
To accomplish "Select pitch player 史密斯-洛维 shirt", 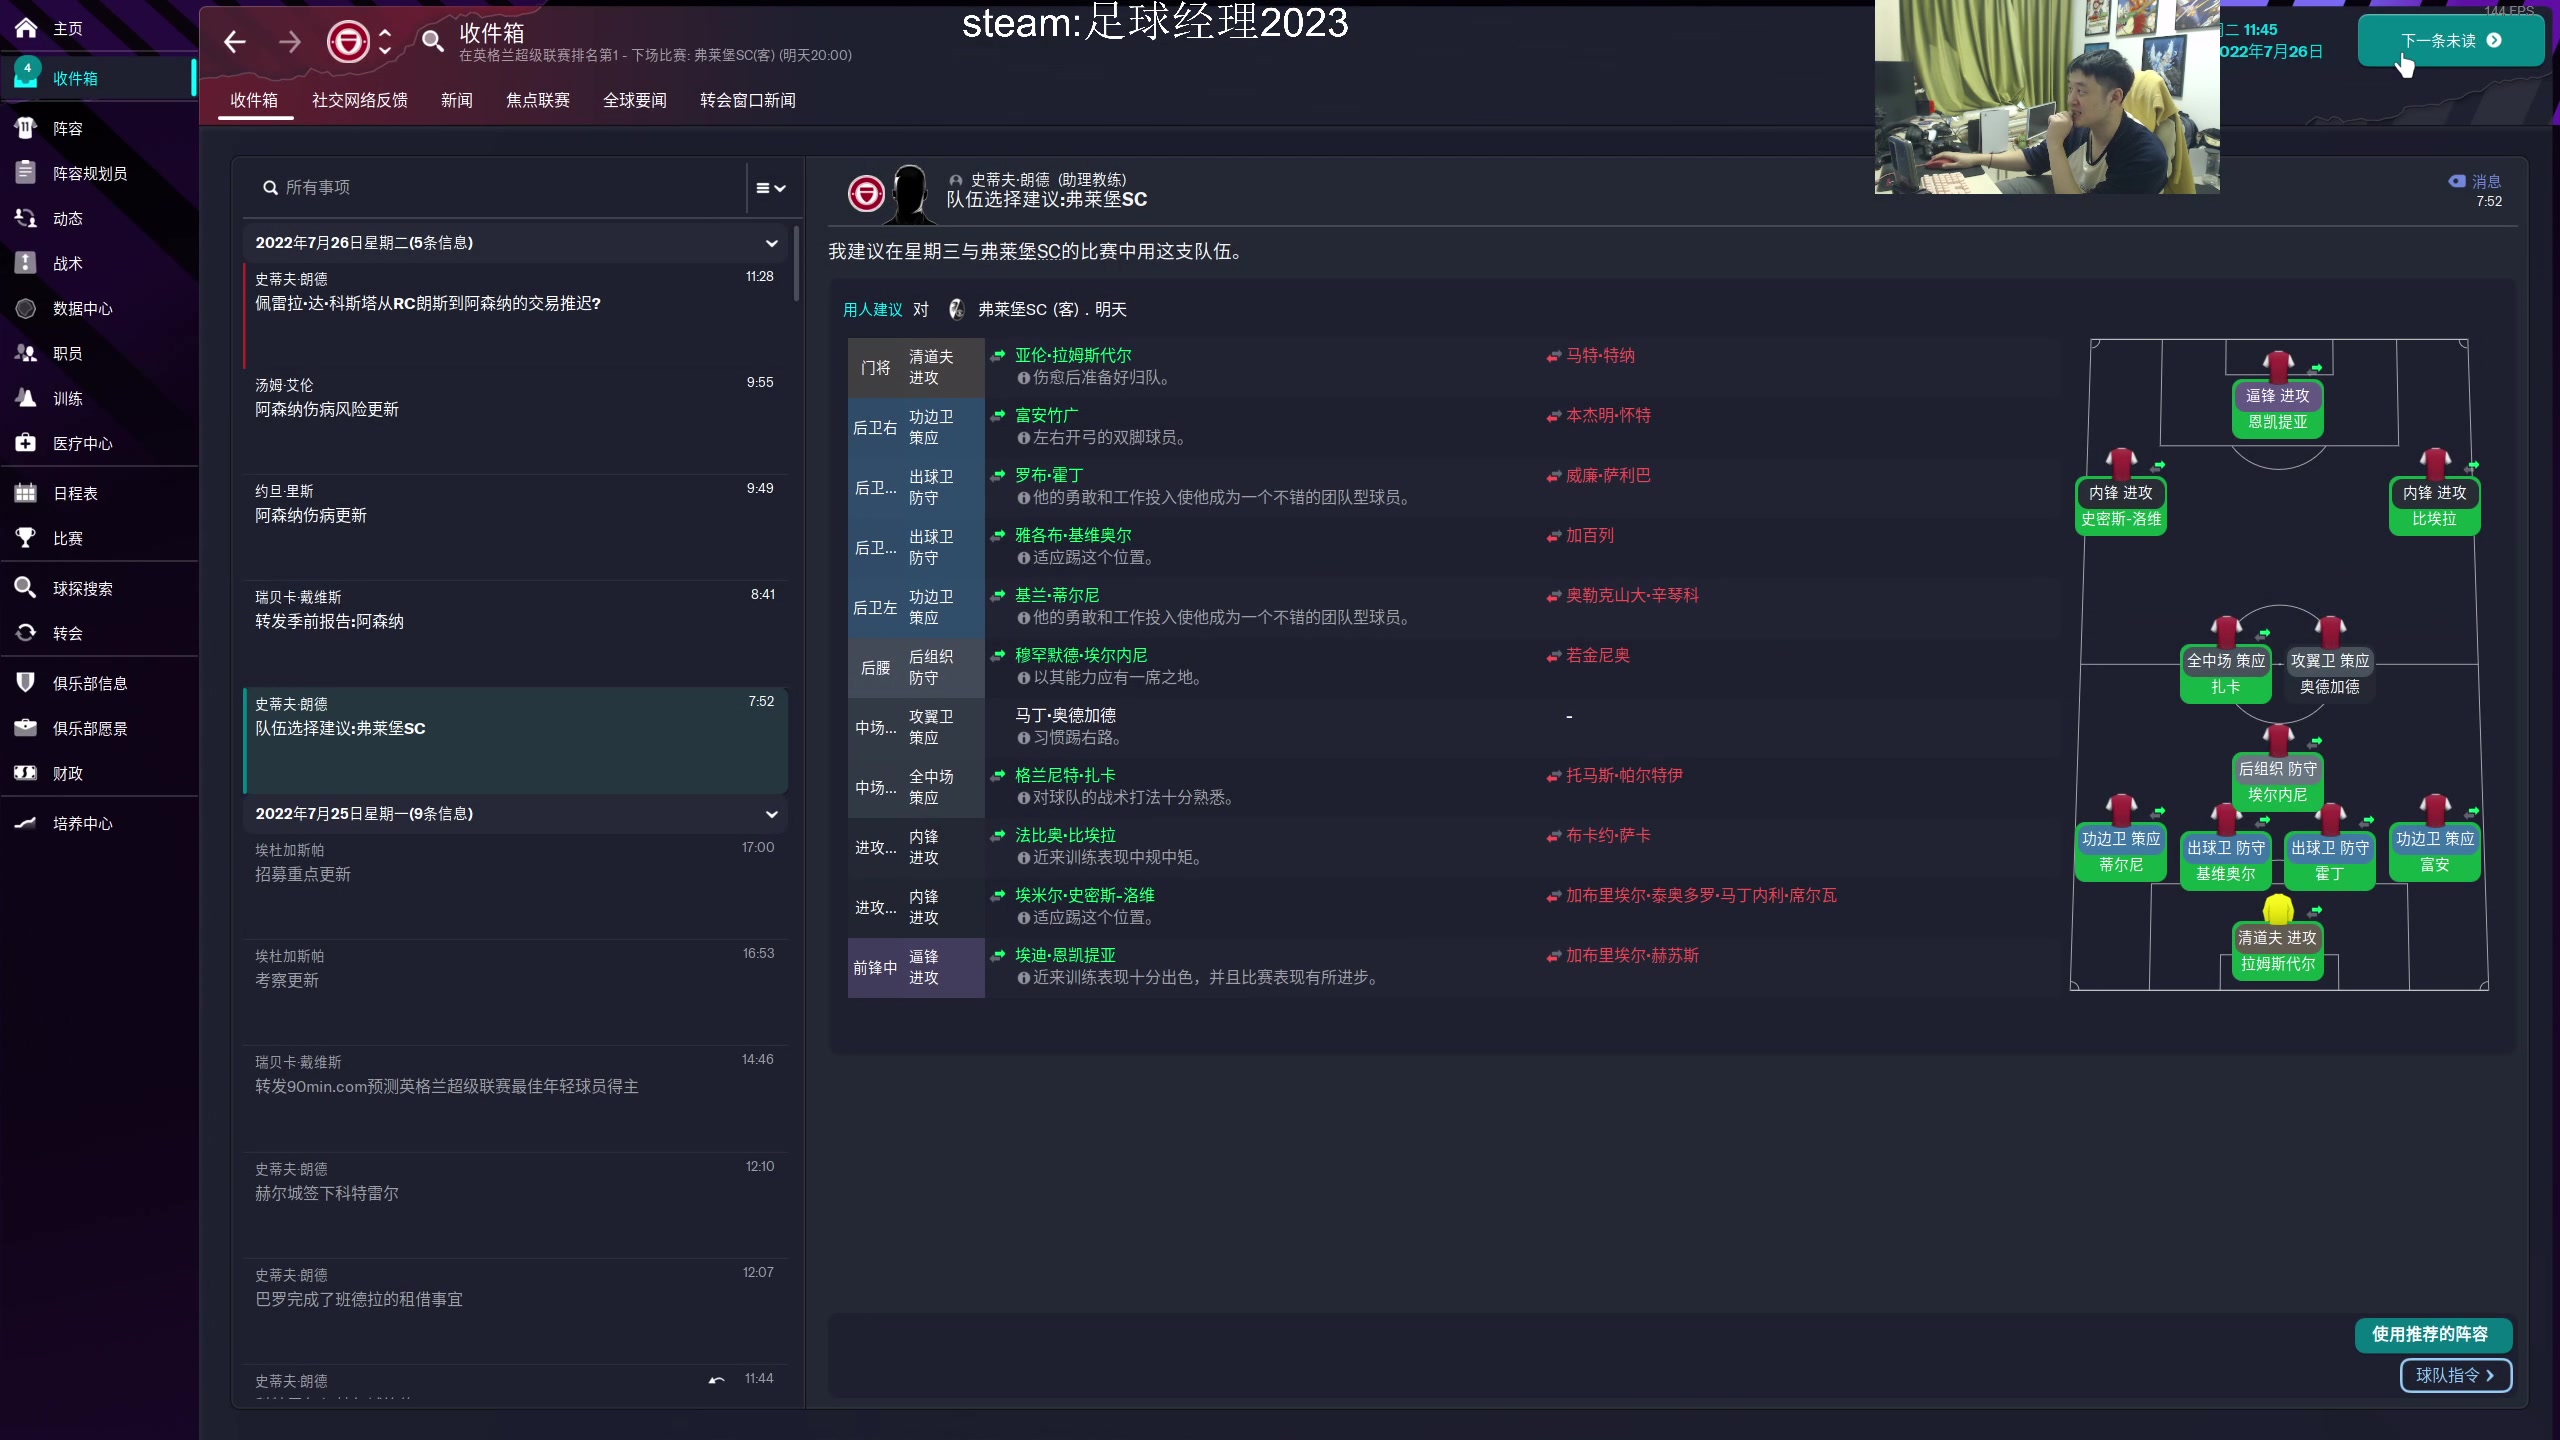I will 2121,463.
